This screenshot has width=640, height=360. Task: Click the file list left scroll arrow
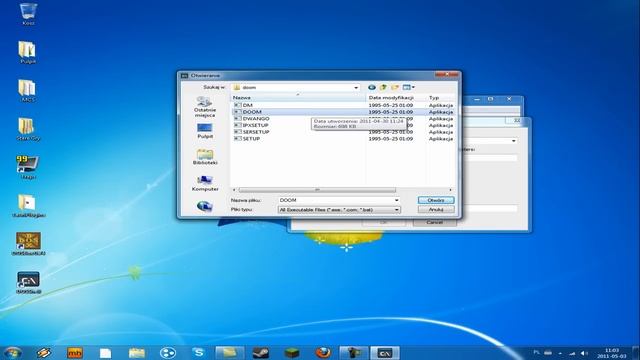[x=234, y=190]
